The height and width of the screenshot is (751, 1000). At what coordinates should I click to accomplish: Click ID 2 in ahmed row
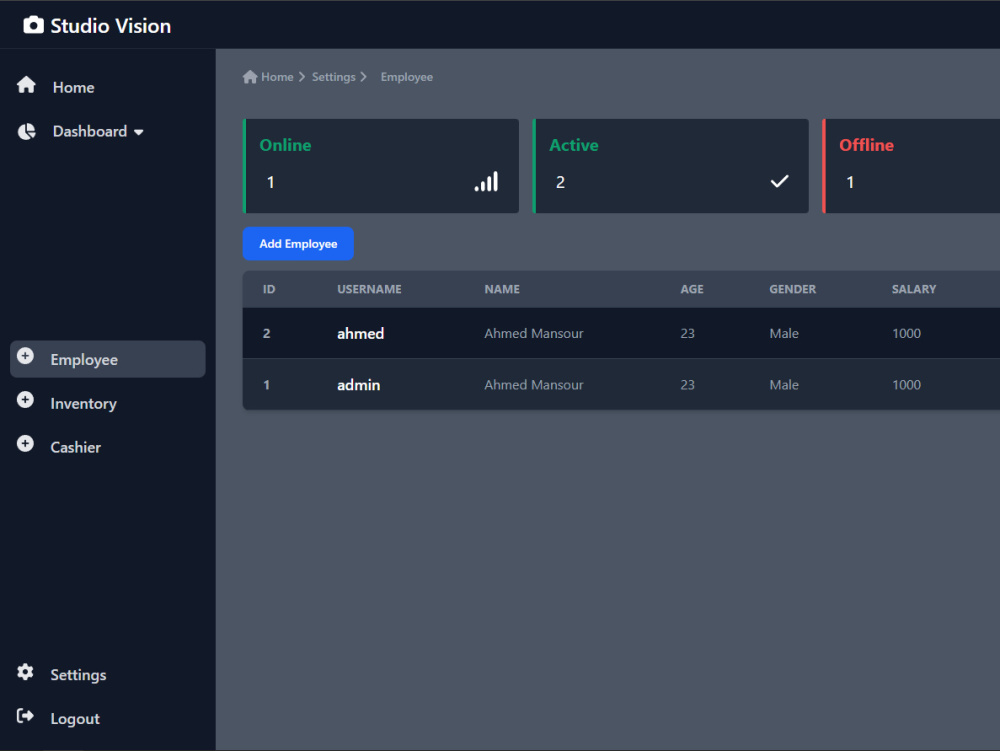[x=267, y=333]
